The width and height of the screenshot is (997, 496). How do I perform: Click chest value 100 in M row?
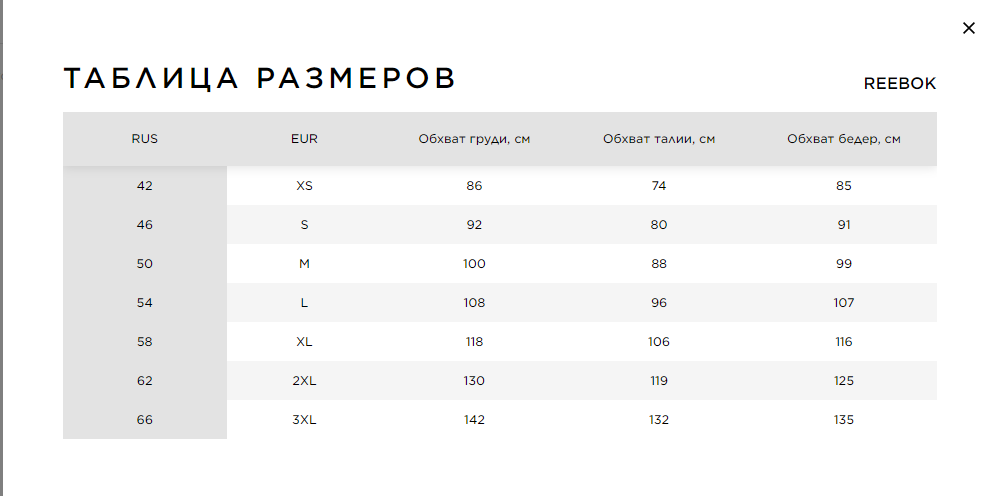(x=474, y=264)
